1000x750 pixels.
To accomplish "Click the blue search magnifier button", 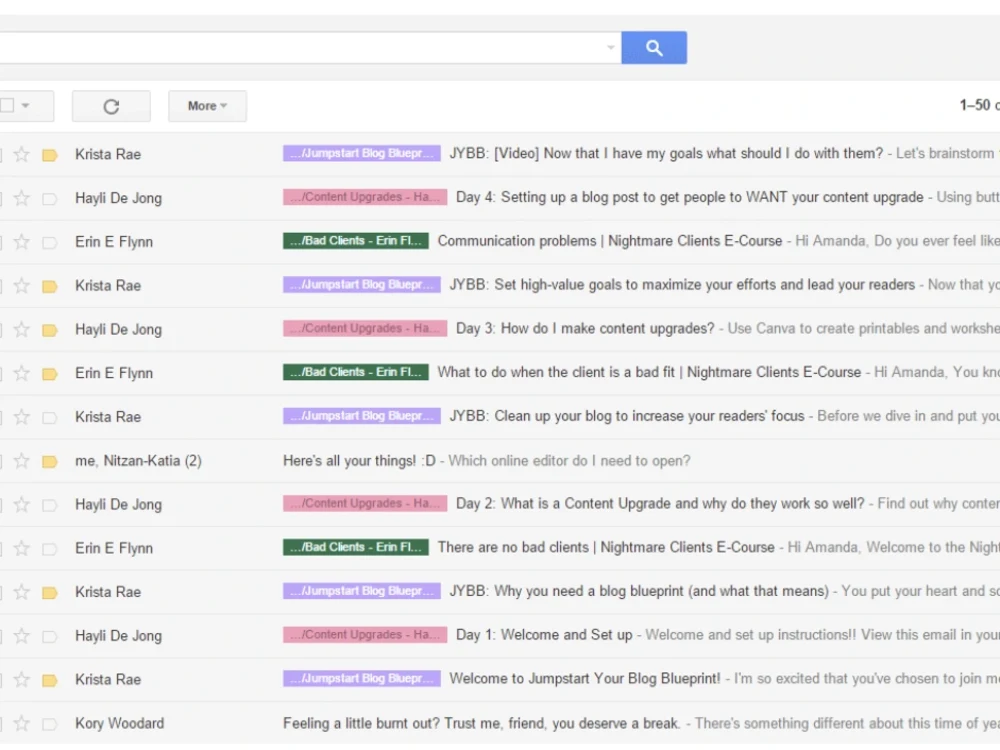I will tap(654, 48).
